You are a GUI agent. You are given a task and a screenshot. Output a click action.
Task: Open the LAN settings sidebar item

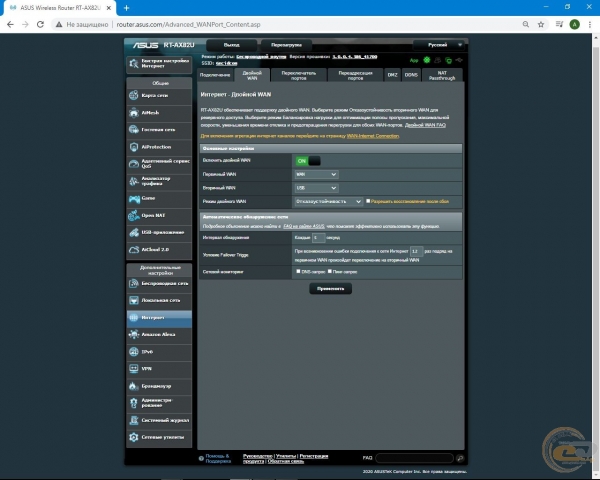pyautogui.click(x=159, y=300)
